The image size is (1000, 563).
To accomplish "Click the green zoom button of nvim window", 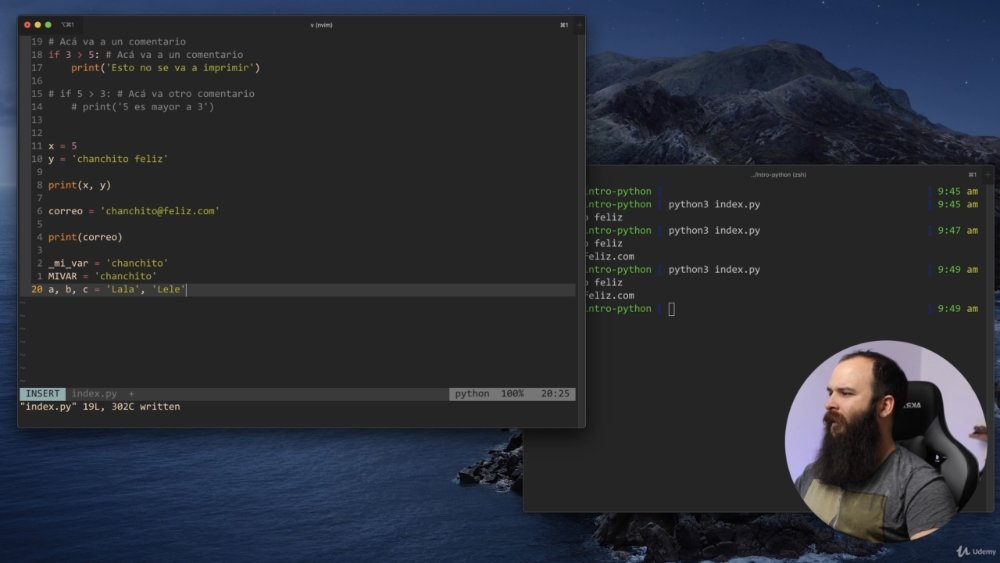I will [48, 25].
